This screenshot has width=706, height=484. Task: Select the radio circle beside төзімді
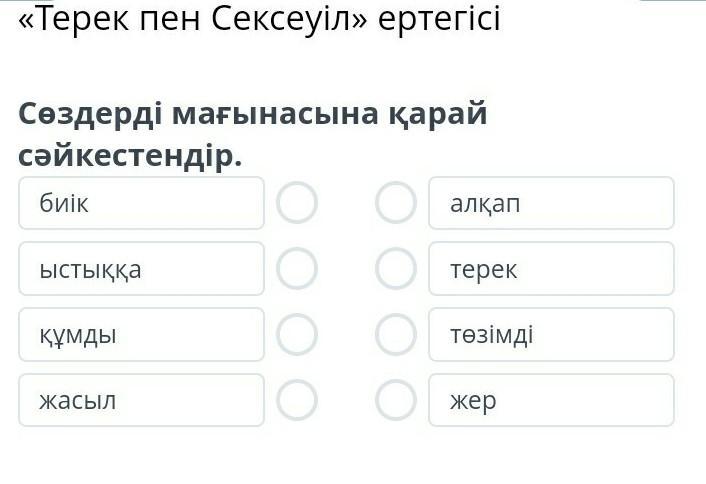point(396,334)
